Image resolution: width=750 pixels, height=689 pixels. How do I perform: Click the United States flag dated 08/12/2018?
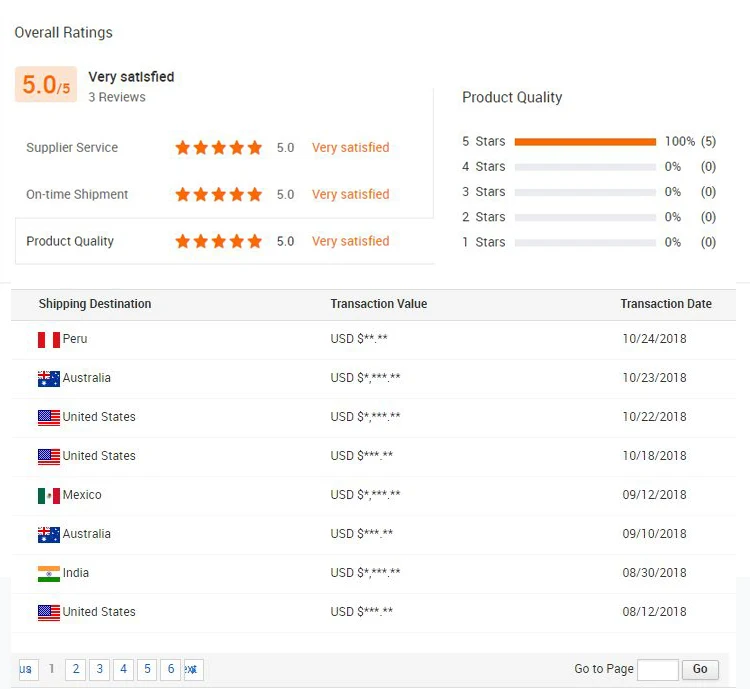click(x=49, y=613)
